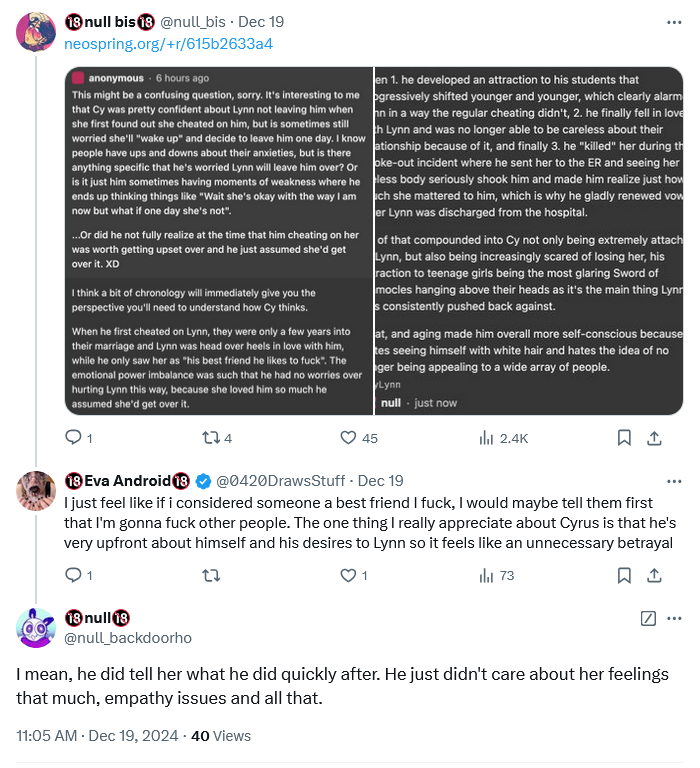Reply to Eva Android's post

[x=73, y=575]
